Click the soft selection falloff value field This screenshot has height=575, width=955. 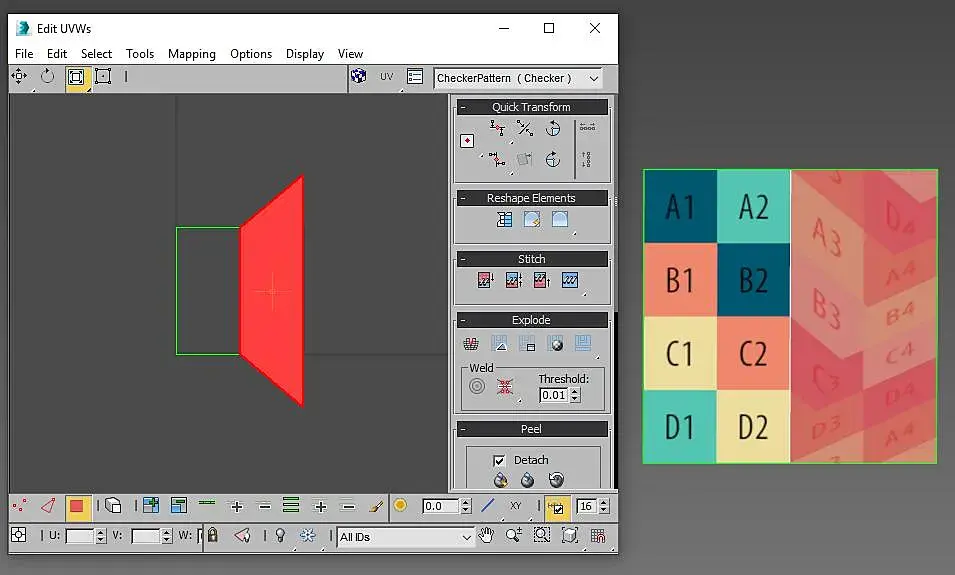[x=441, y=506]
